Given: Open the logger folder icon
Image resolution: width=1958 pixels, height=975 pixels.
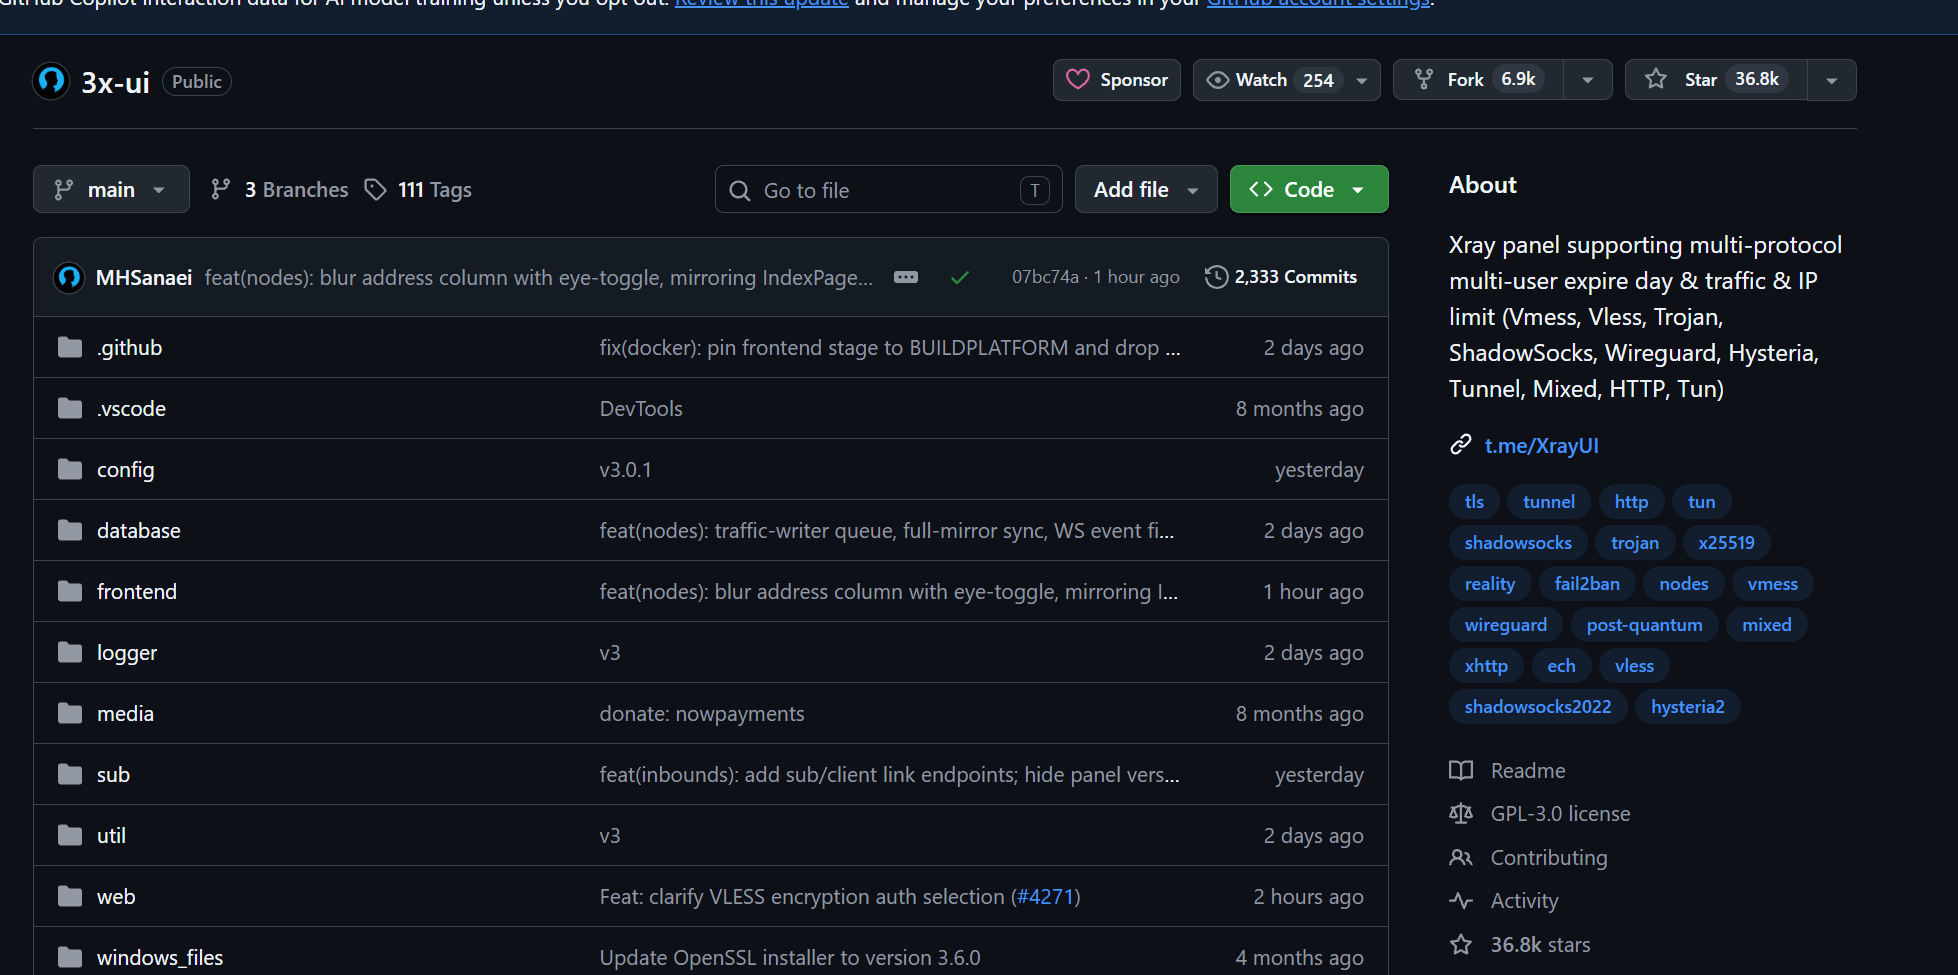Looking at the screenshot, I should click(x=70, y=652).
